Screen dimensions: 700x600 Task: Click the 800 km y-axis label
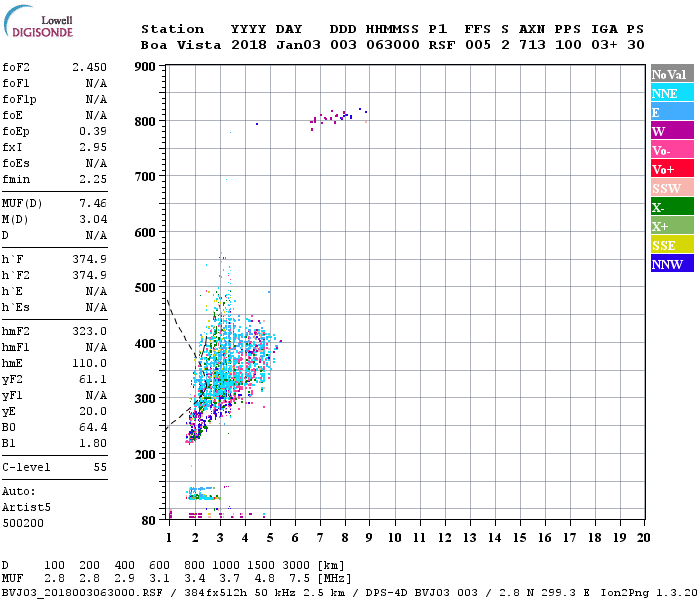[145, 121]
